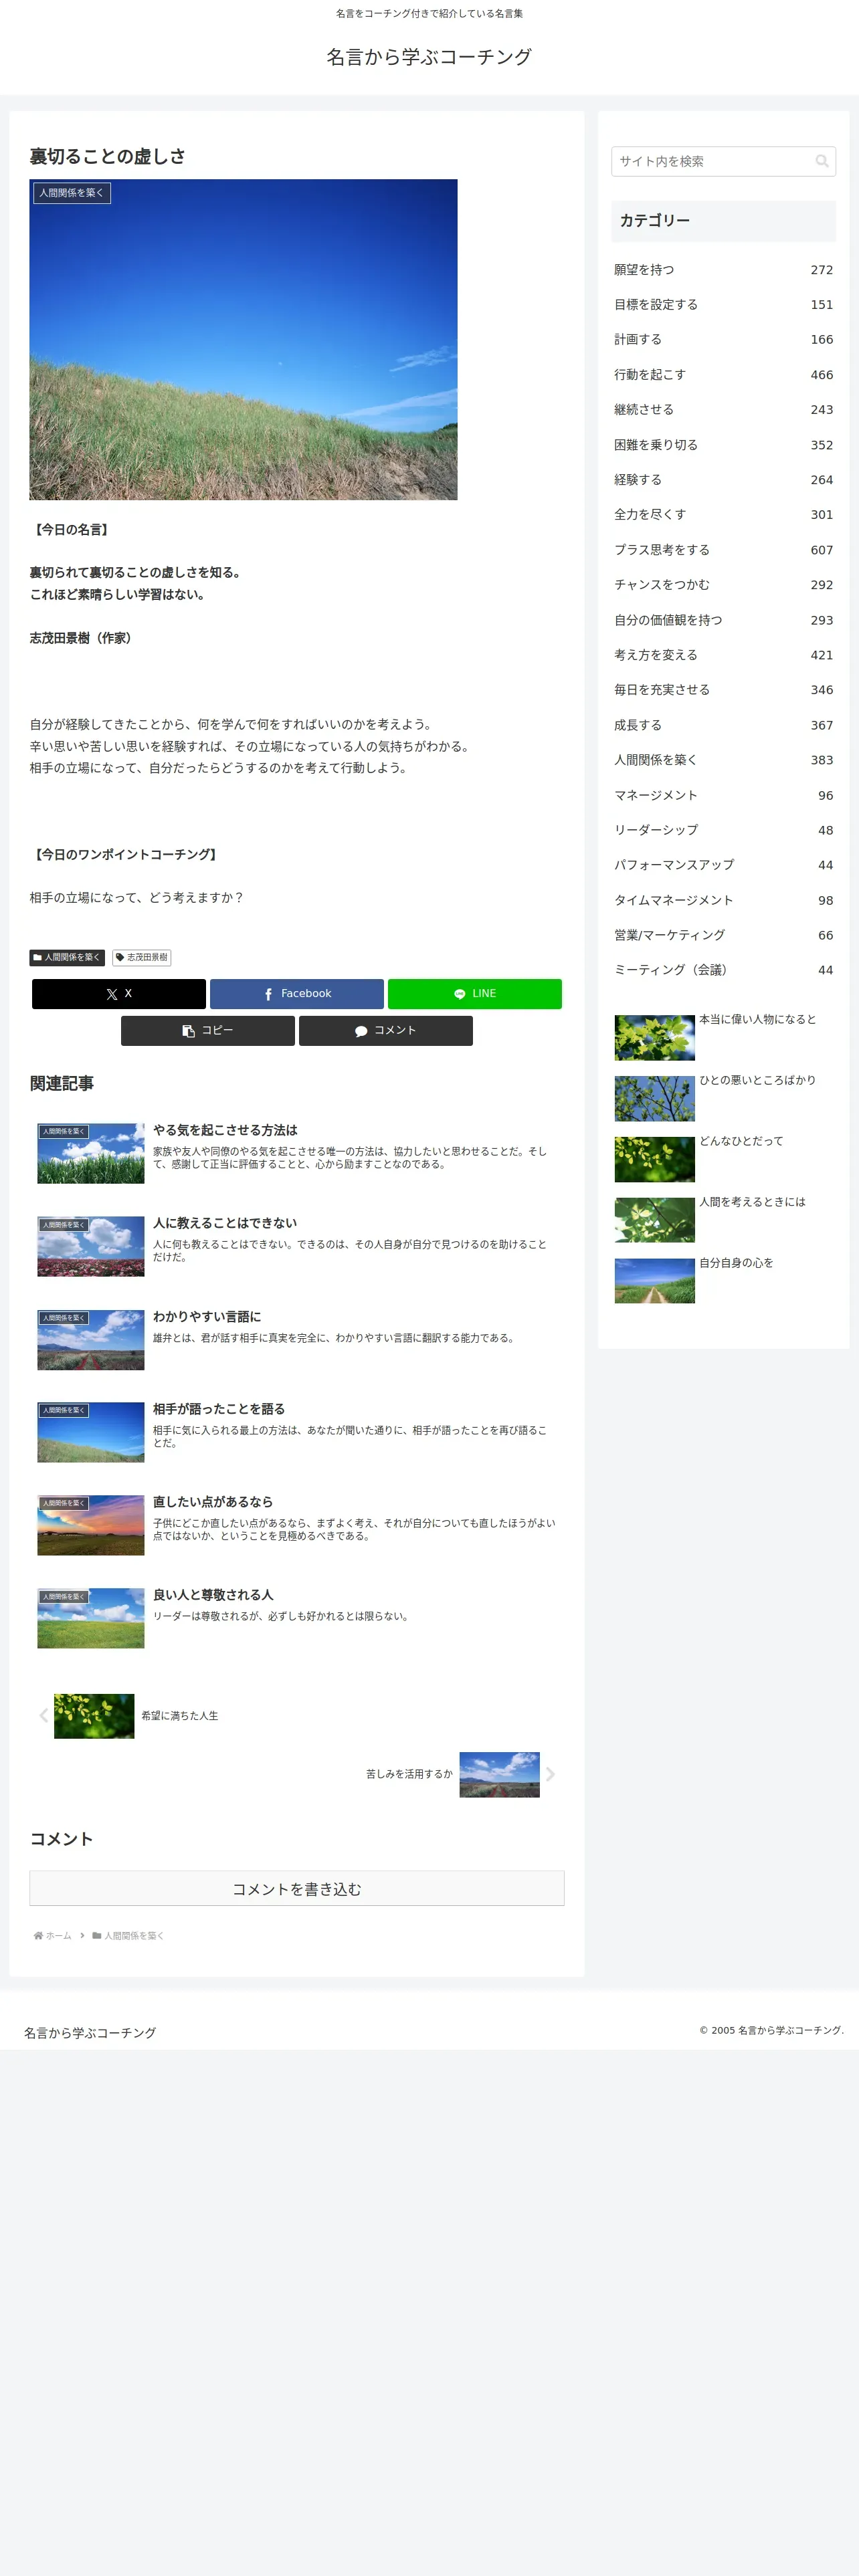Open category 目標を設定する
The height and width of the screenshot is (2576, 859).
[x=723, y=305]
